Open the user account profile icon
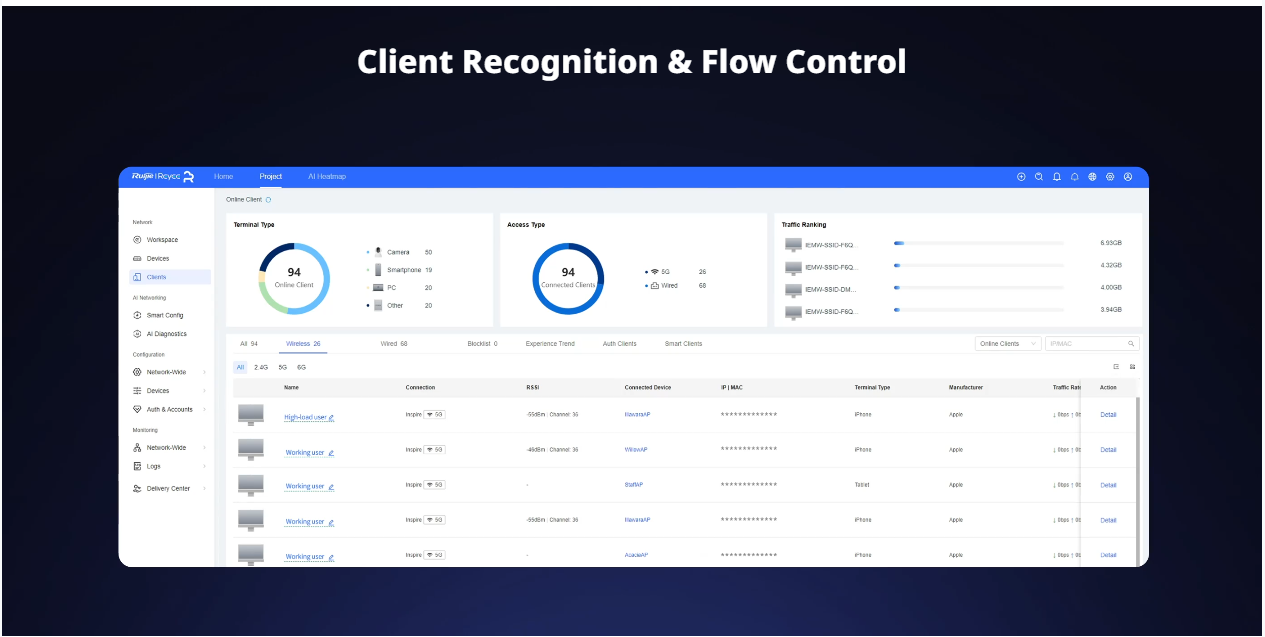This screenshot has height=637, width=1265. point(1128,177)
